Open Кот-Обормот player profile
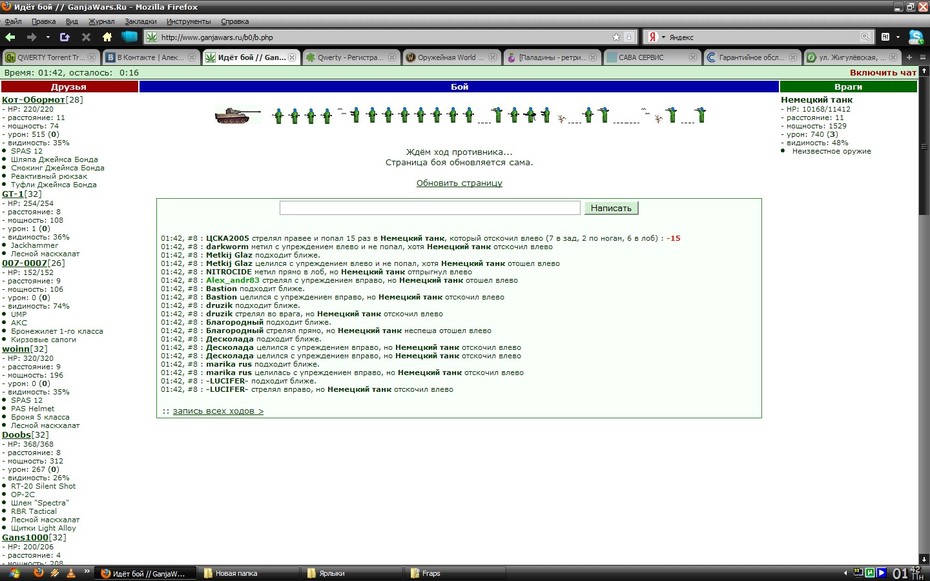 (x=33, y=100)
